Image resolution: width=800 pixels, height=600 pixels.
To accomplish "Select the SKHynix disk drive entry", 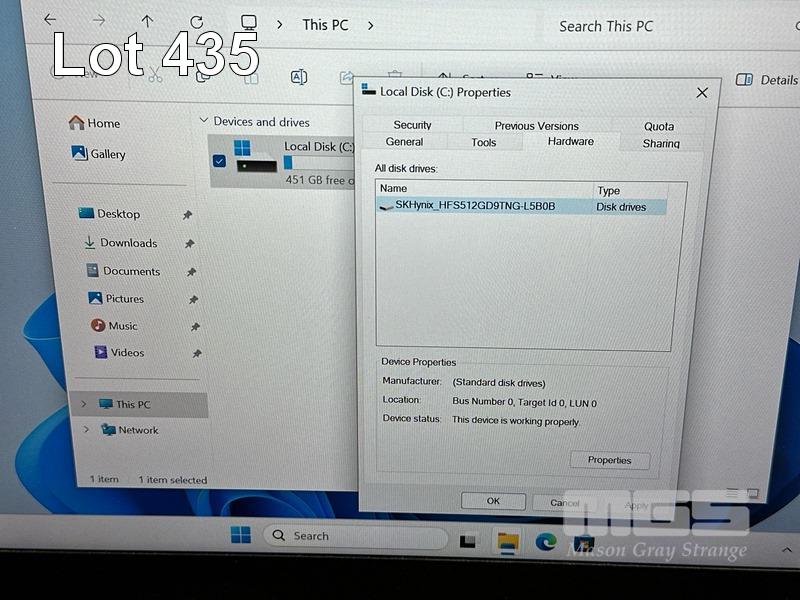I will pos(475,206).
